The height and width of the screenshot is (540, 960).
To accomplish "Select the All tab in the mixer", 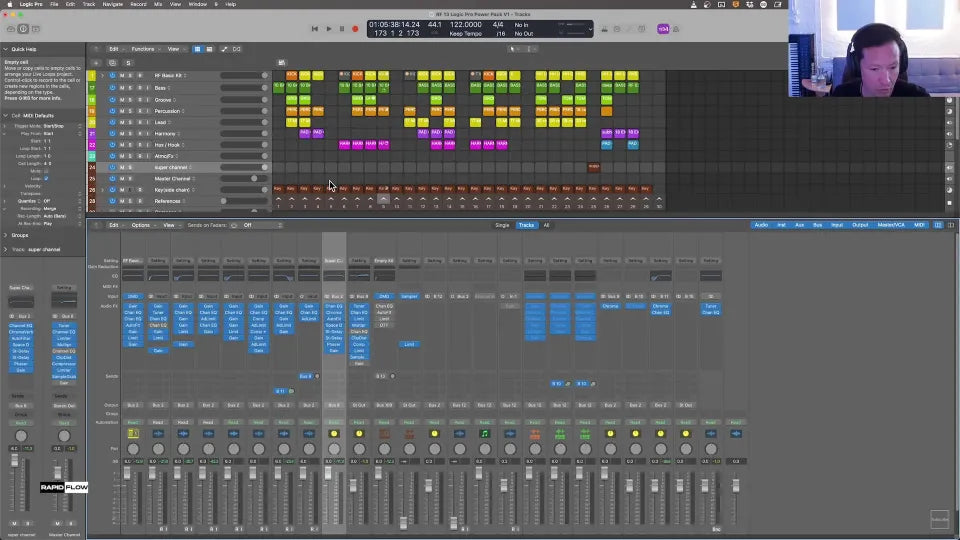I will (x=546, y=225).
